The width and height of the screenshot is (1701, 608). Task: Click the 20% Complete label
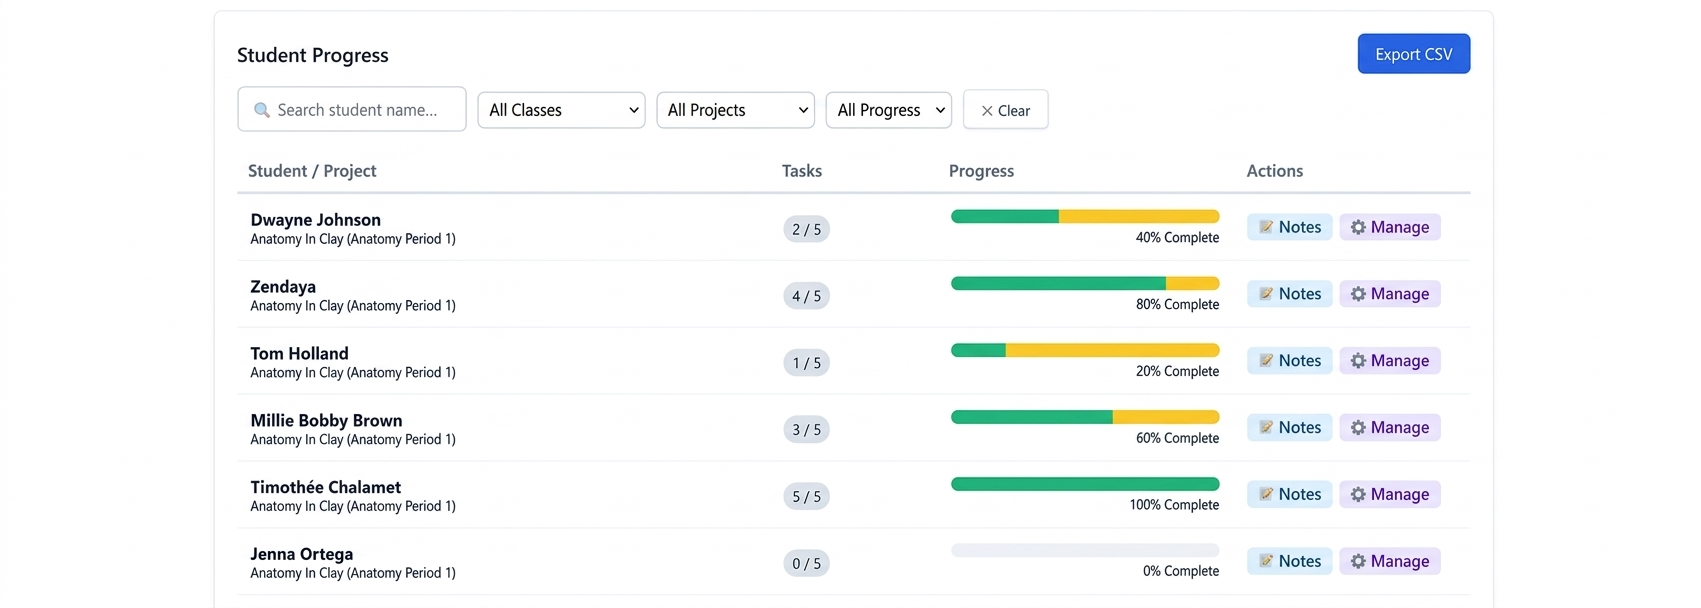[x=1177, y=372]
